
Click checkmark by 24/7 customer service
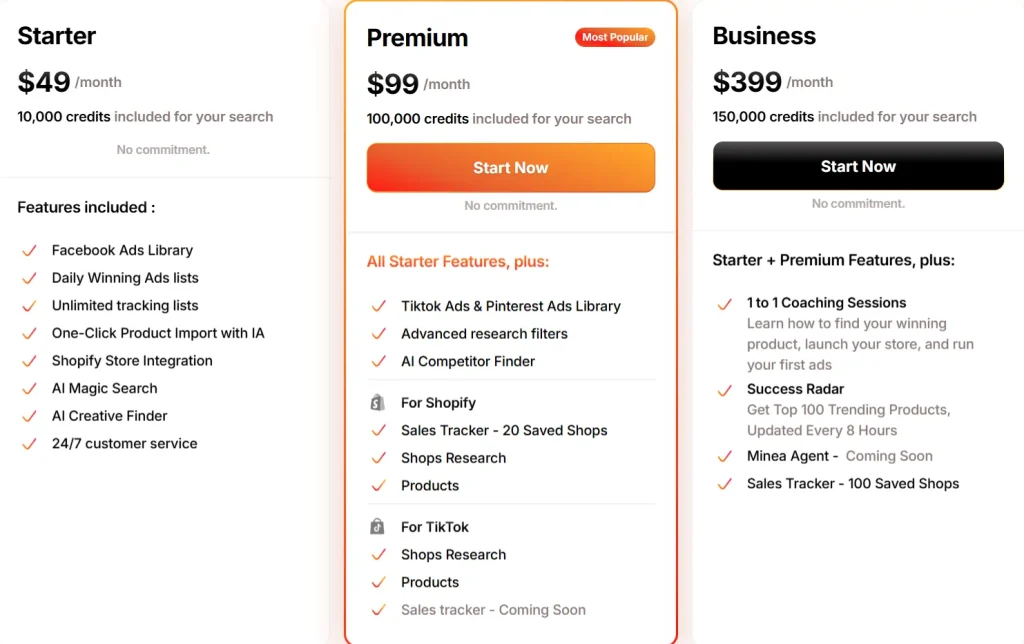pyautogui.click(x=29, y=444)
